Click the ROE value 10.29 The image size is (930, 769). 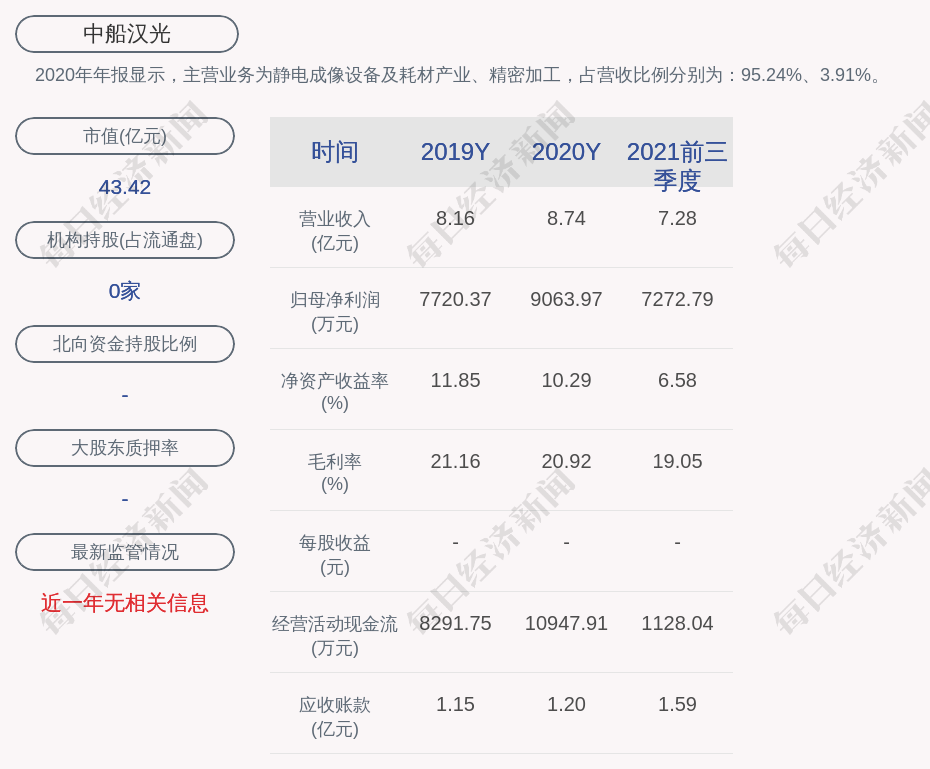566,380
